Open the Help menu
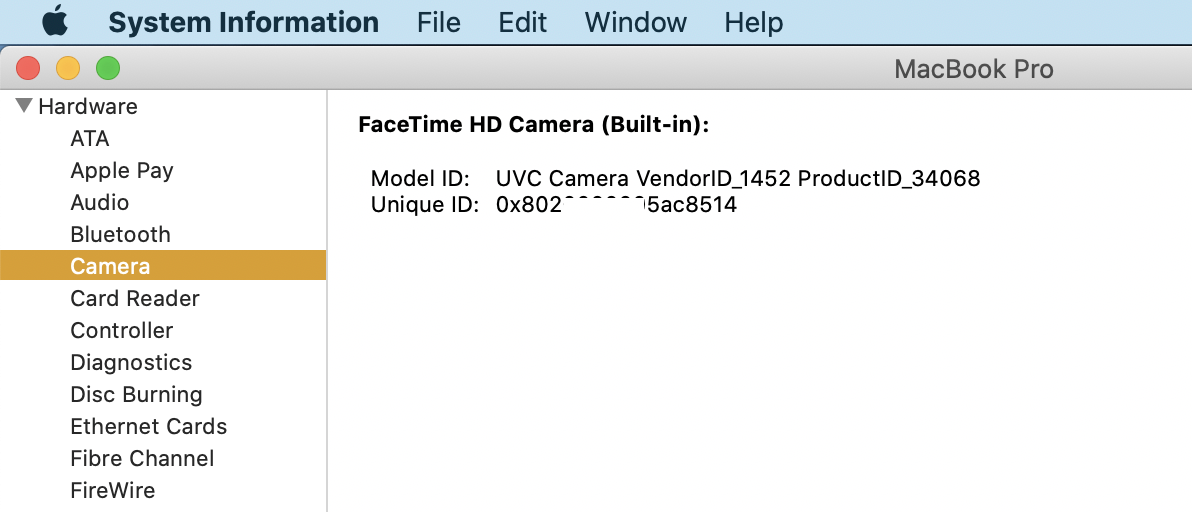The height and width of the screenshot is (512, 1192). [x=753, y=22]
